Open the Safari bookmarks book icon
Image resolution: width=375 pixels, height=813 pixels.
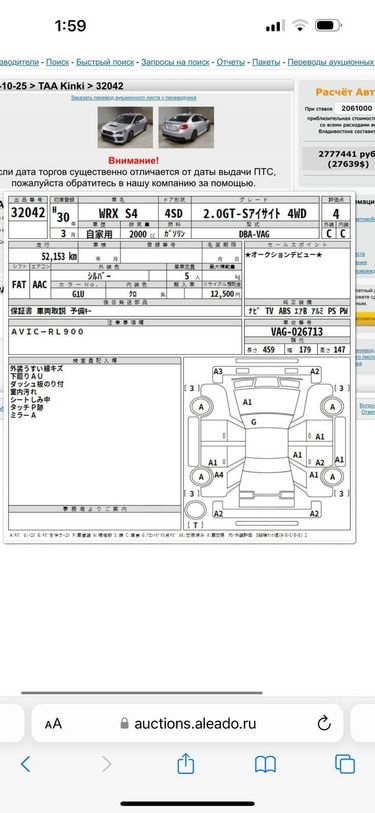(265, 764)
